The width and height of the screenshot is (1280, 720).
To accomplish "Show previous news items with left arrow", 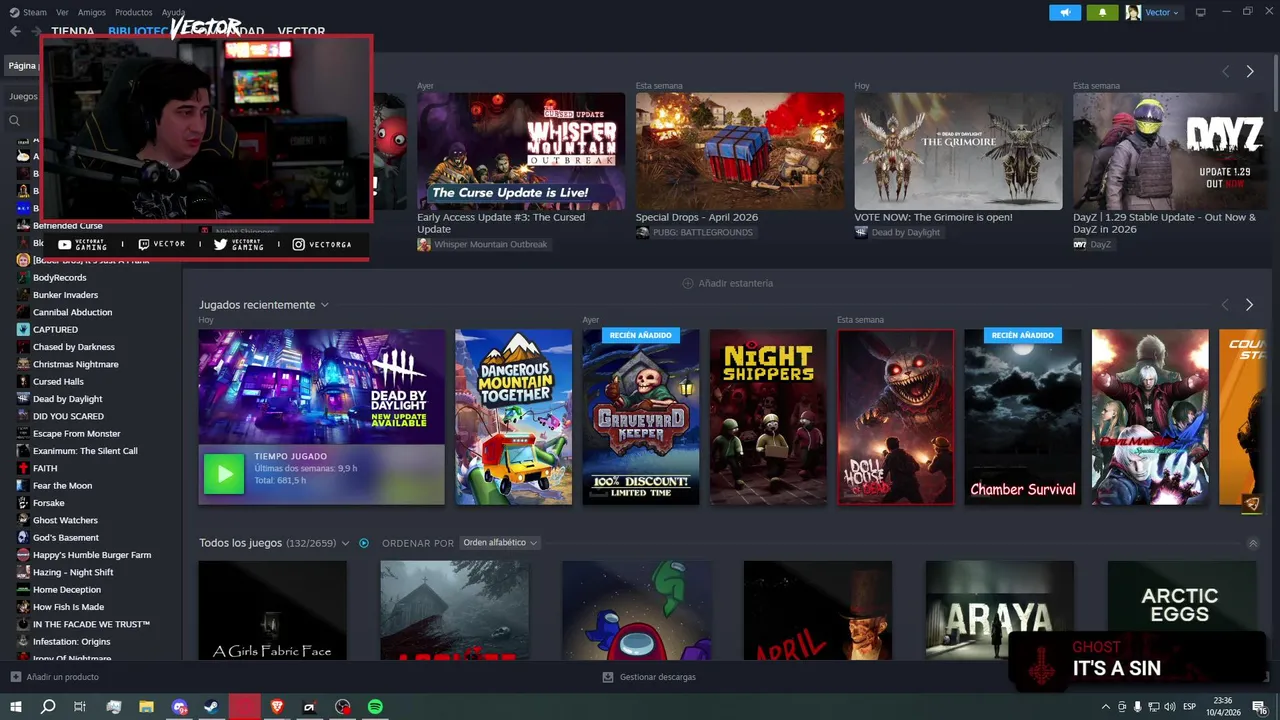I will point(1225,71).
